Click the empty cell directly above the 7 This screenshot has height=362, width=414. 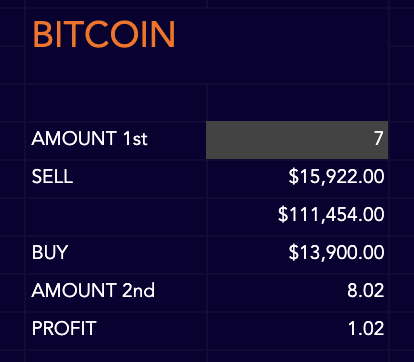pos(297,103)
